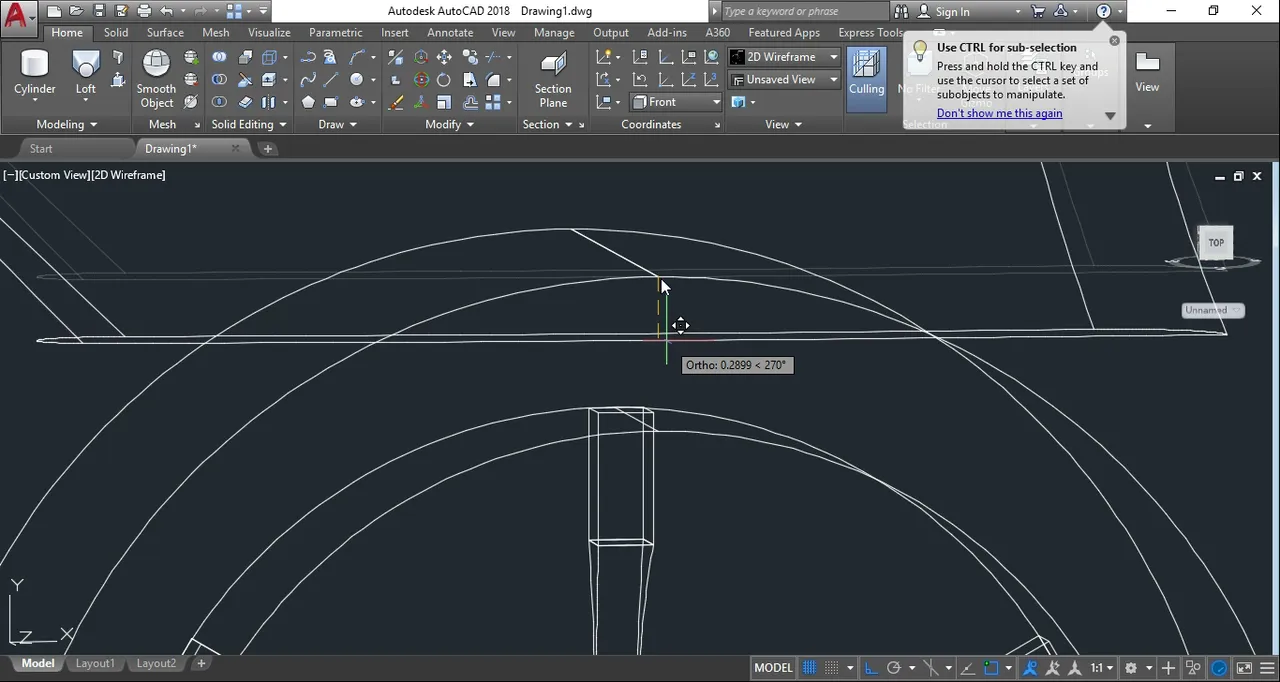Click the 3D Rotate gizmo icon
The image size is (1280, 682).
(x=421, y=80)
